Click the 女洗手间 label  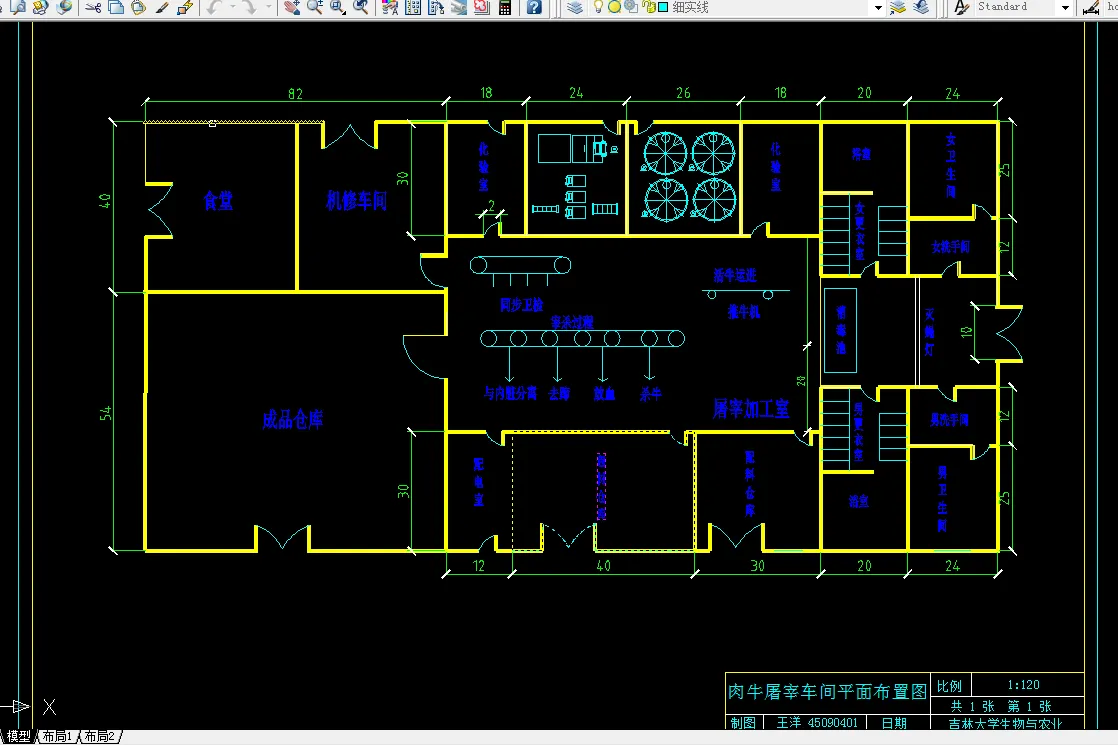point(950,247)
